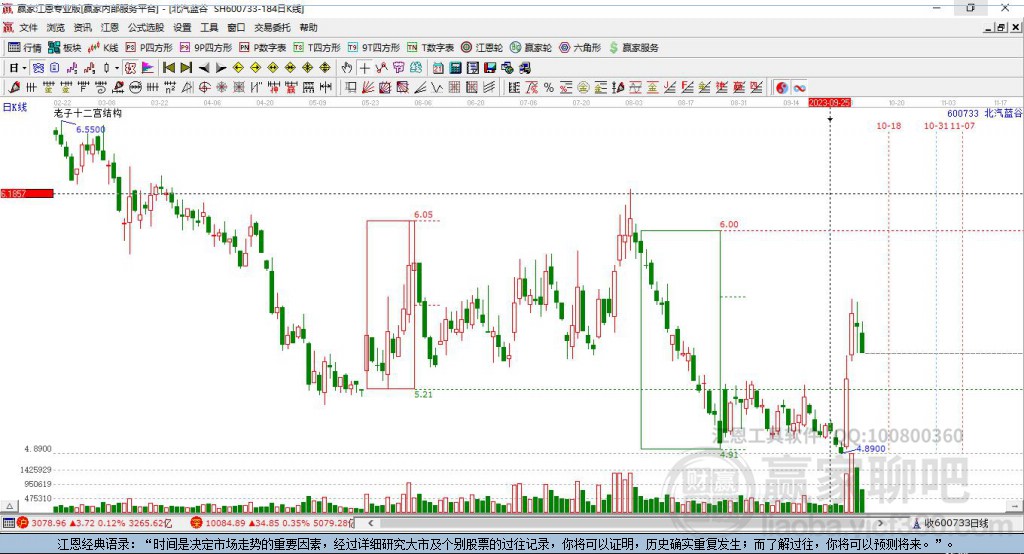Open the 江恩轮 Gann wheel tool
The image size is (1024, 554).
coord(482,48)
